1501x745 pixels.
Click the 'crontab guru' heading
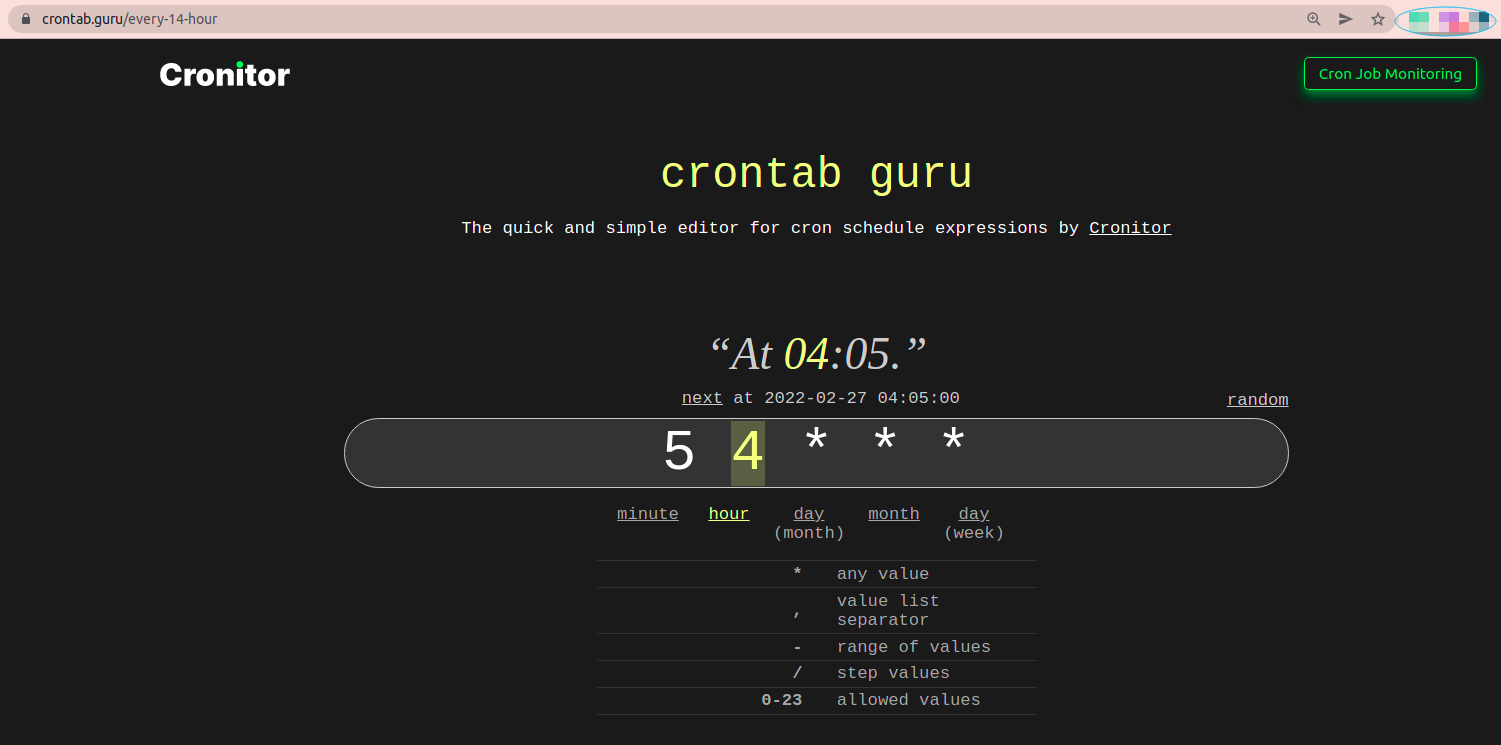pos(816,174)
